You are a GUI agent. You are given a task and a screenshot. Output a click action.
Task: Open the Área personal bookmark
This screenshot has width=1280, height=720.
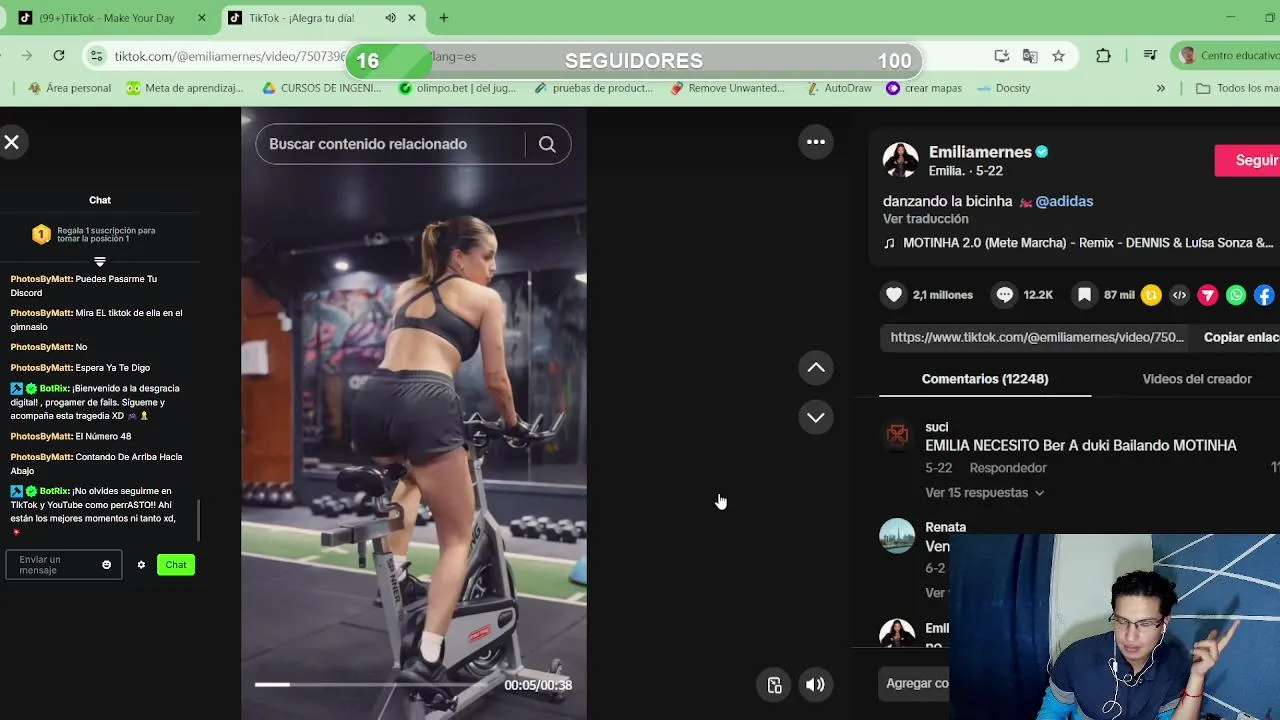click(69, 88)
